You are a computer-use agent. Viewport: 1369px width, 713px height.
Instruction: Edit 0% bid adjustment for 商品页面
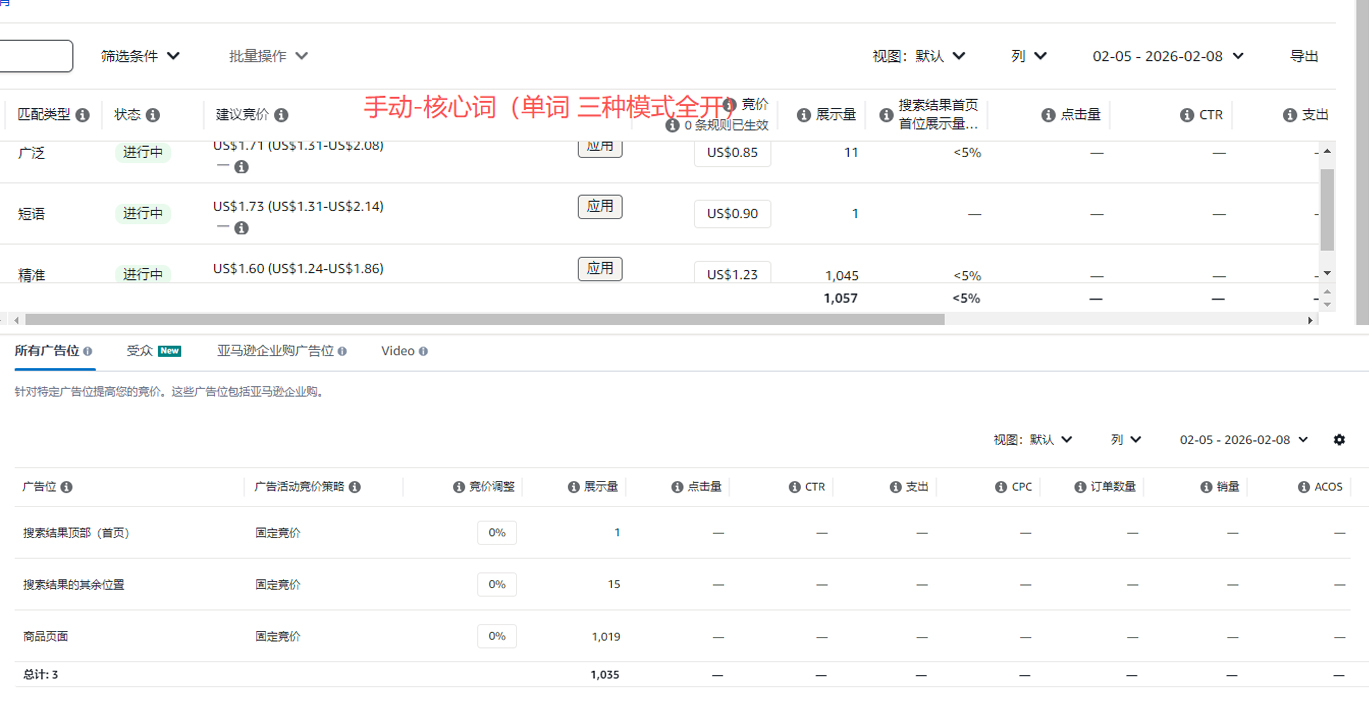(497, 636)
